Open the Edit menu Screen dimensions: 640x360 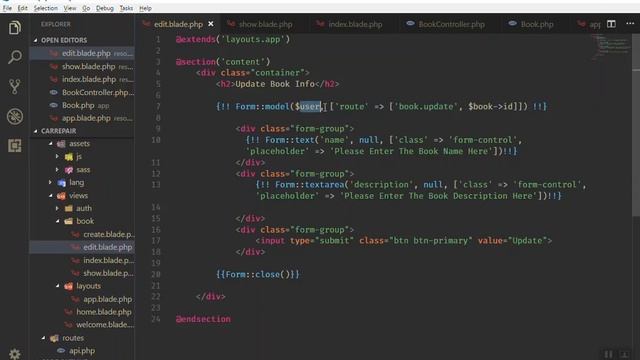[22, 8]
